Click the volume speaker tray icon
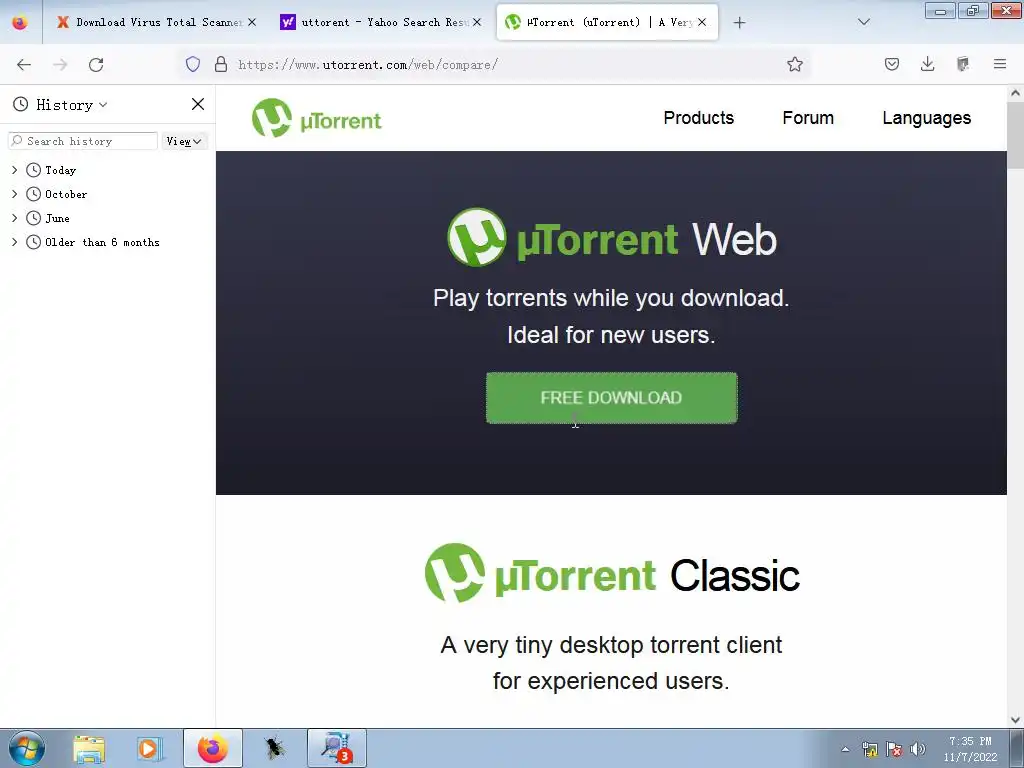This screenshot has height=768, width=1024. tap(918, 749)
